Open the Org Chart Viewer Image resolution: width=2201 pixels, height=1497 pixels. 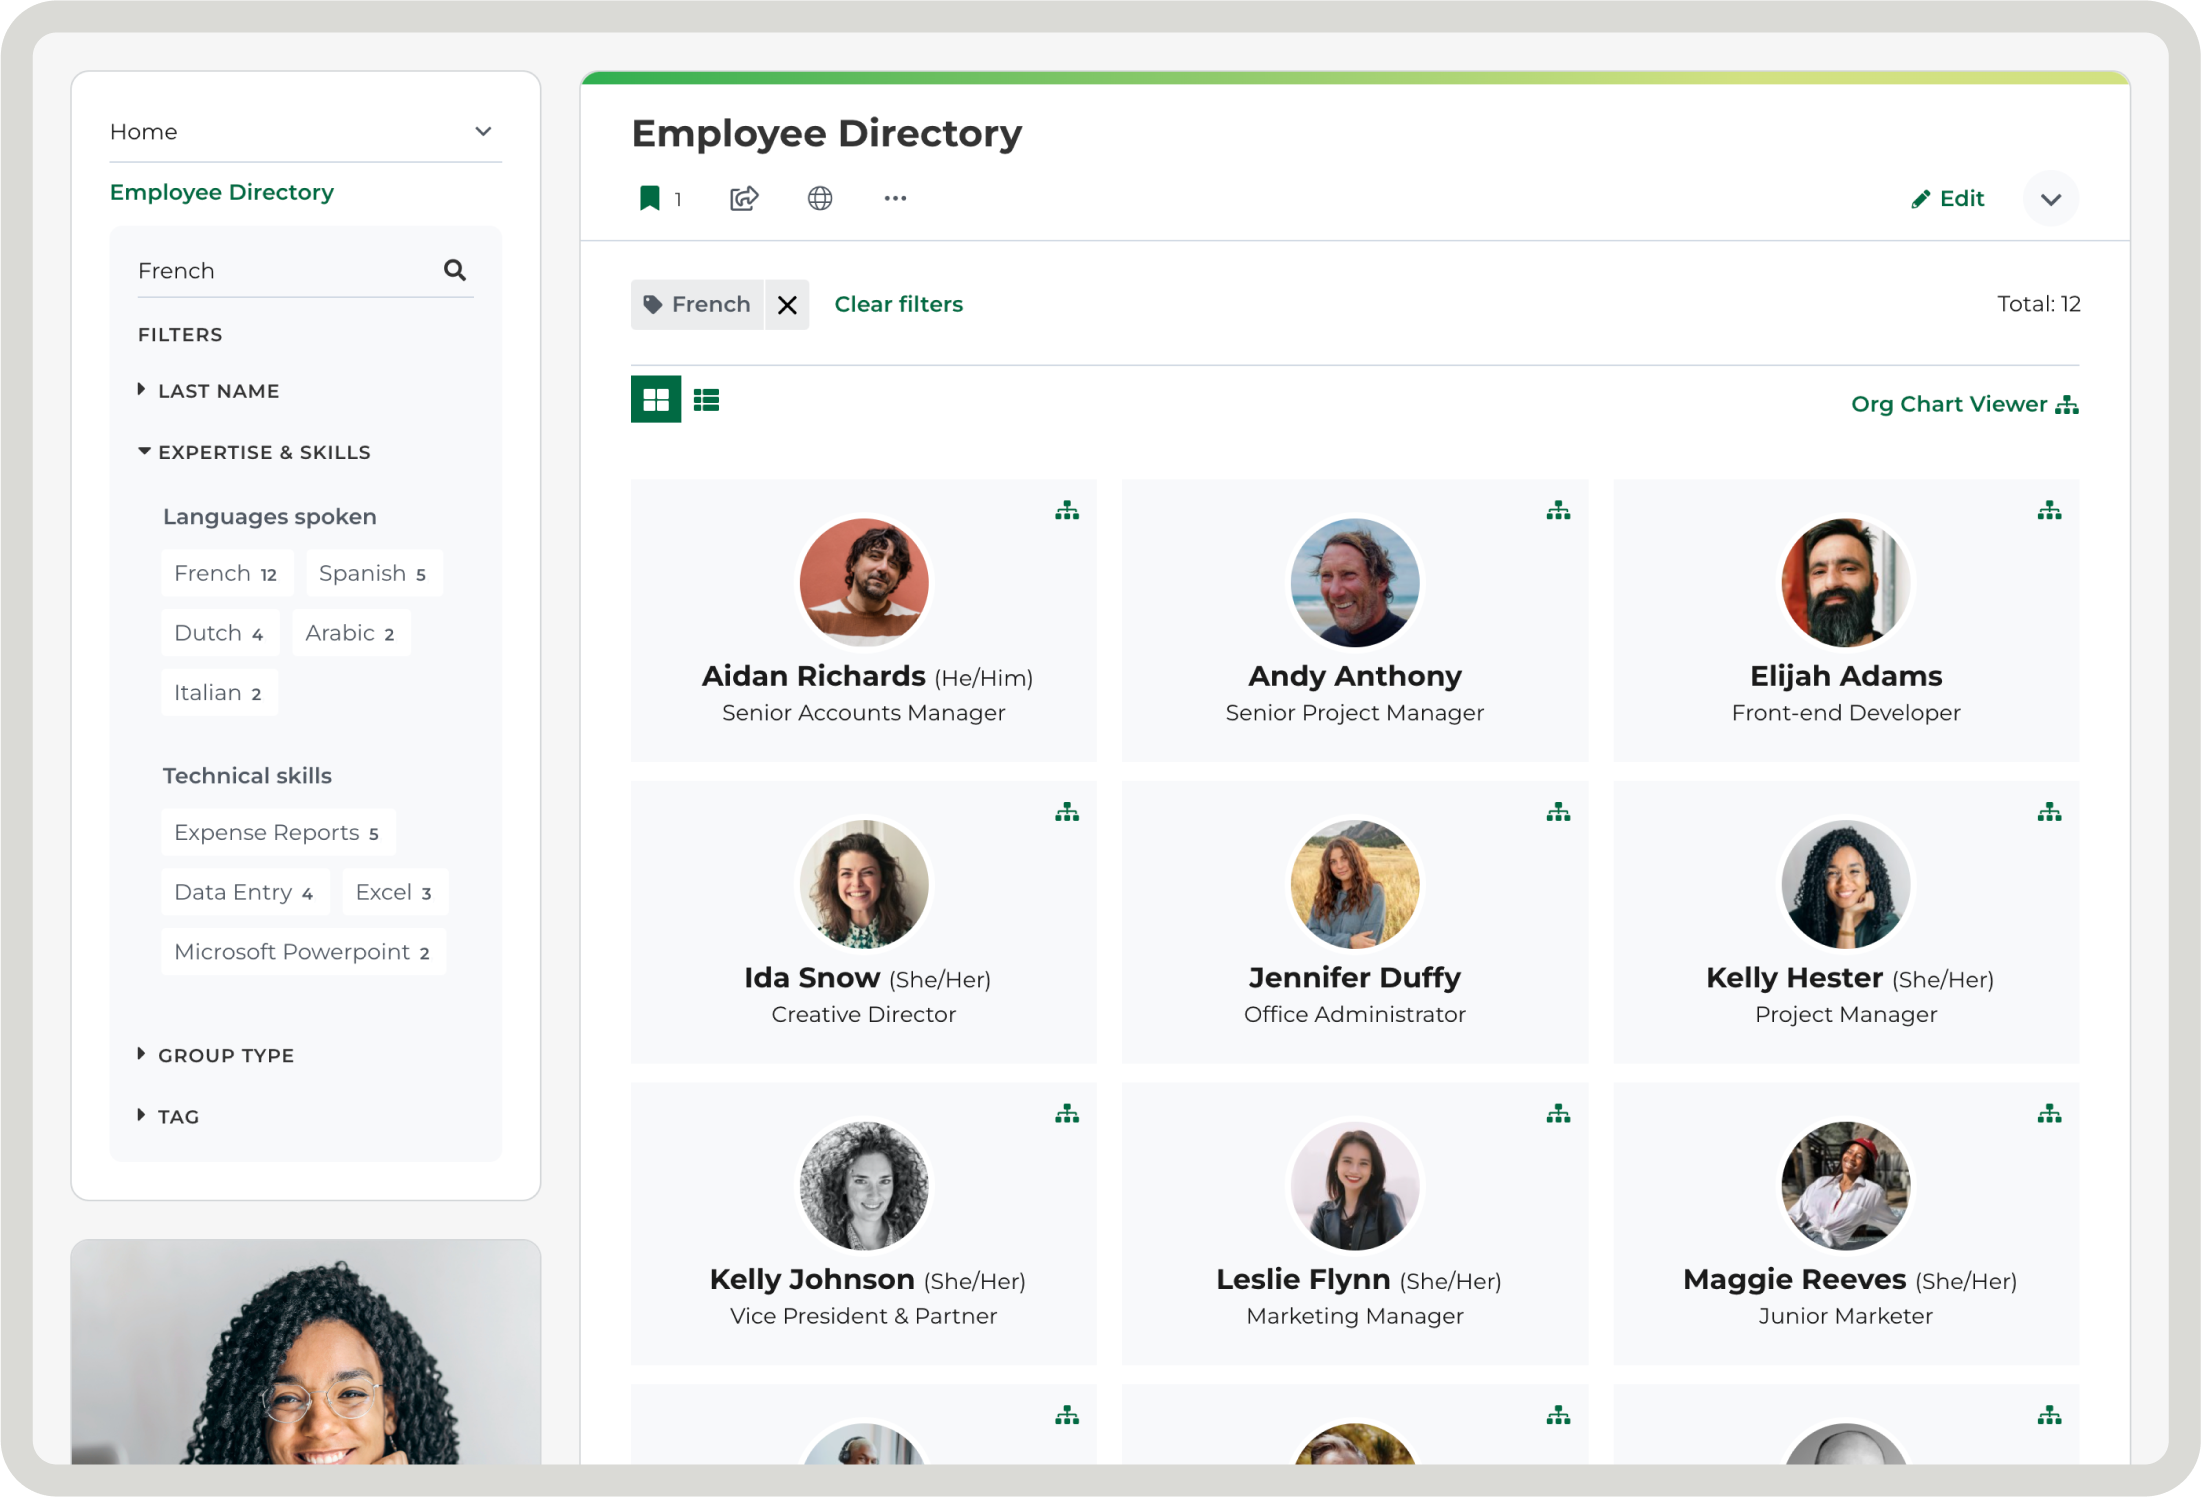pos(1964,404)
